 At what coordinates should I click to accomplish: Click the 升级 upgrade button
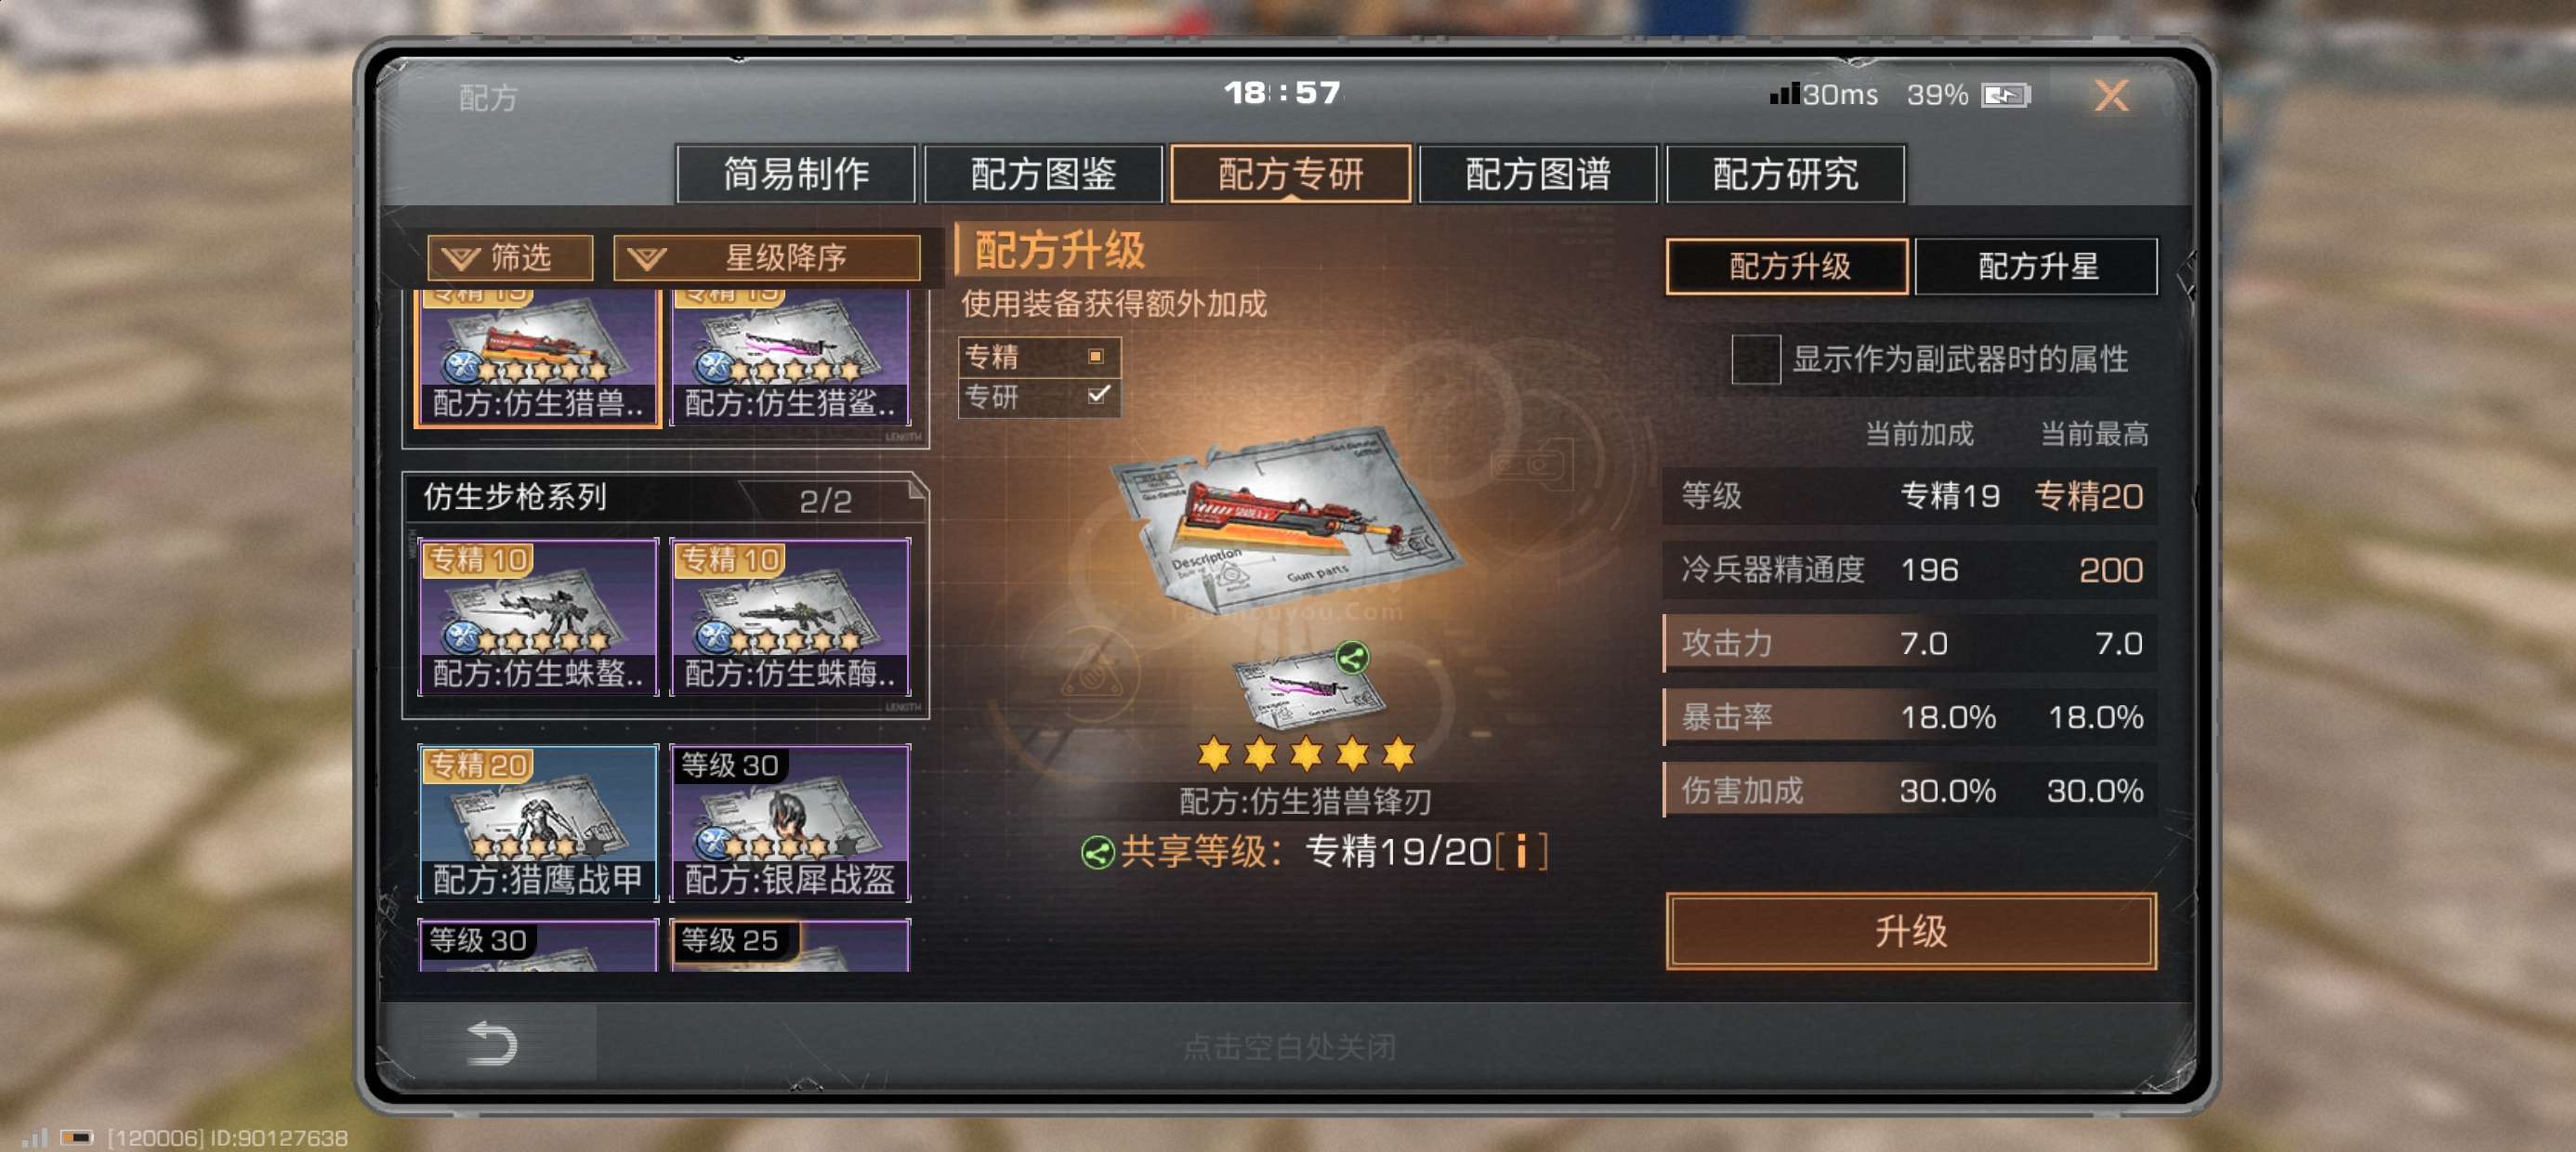pos(1910,931)
